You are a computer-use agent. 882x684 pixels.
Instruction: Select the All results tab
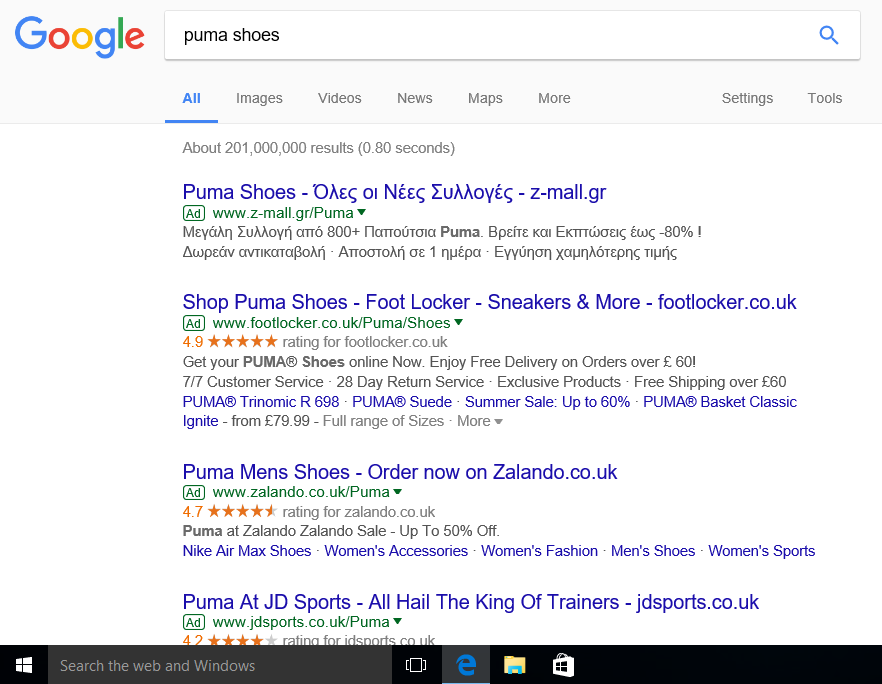click(x=191, y=98)
